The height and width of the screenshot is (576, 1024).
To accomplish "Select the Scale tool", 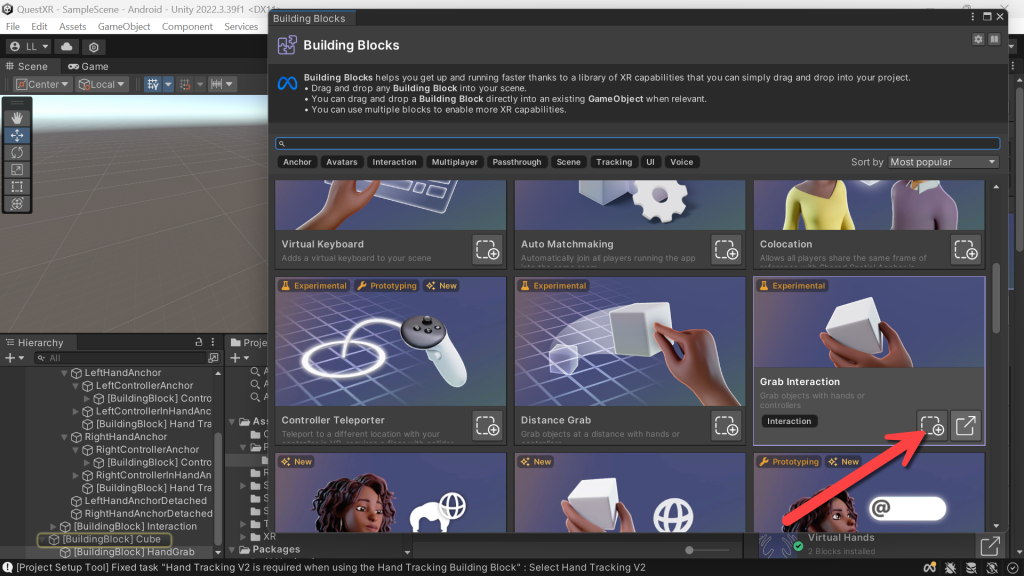I will click(x=17, y=170).
